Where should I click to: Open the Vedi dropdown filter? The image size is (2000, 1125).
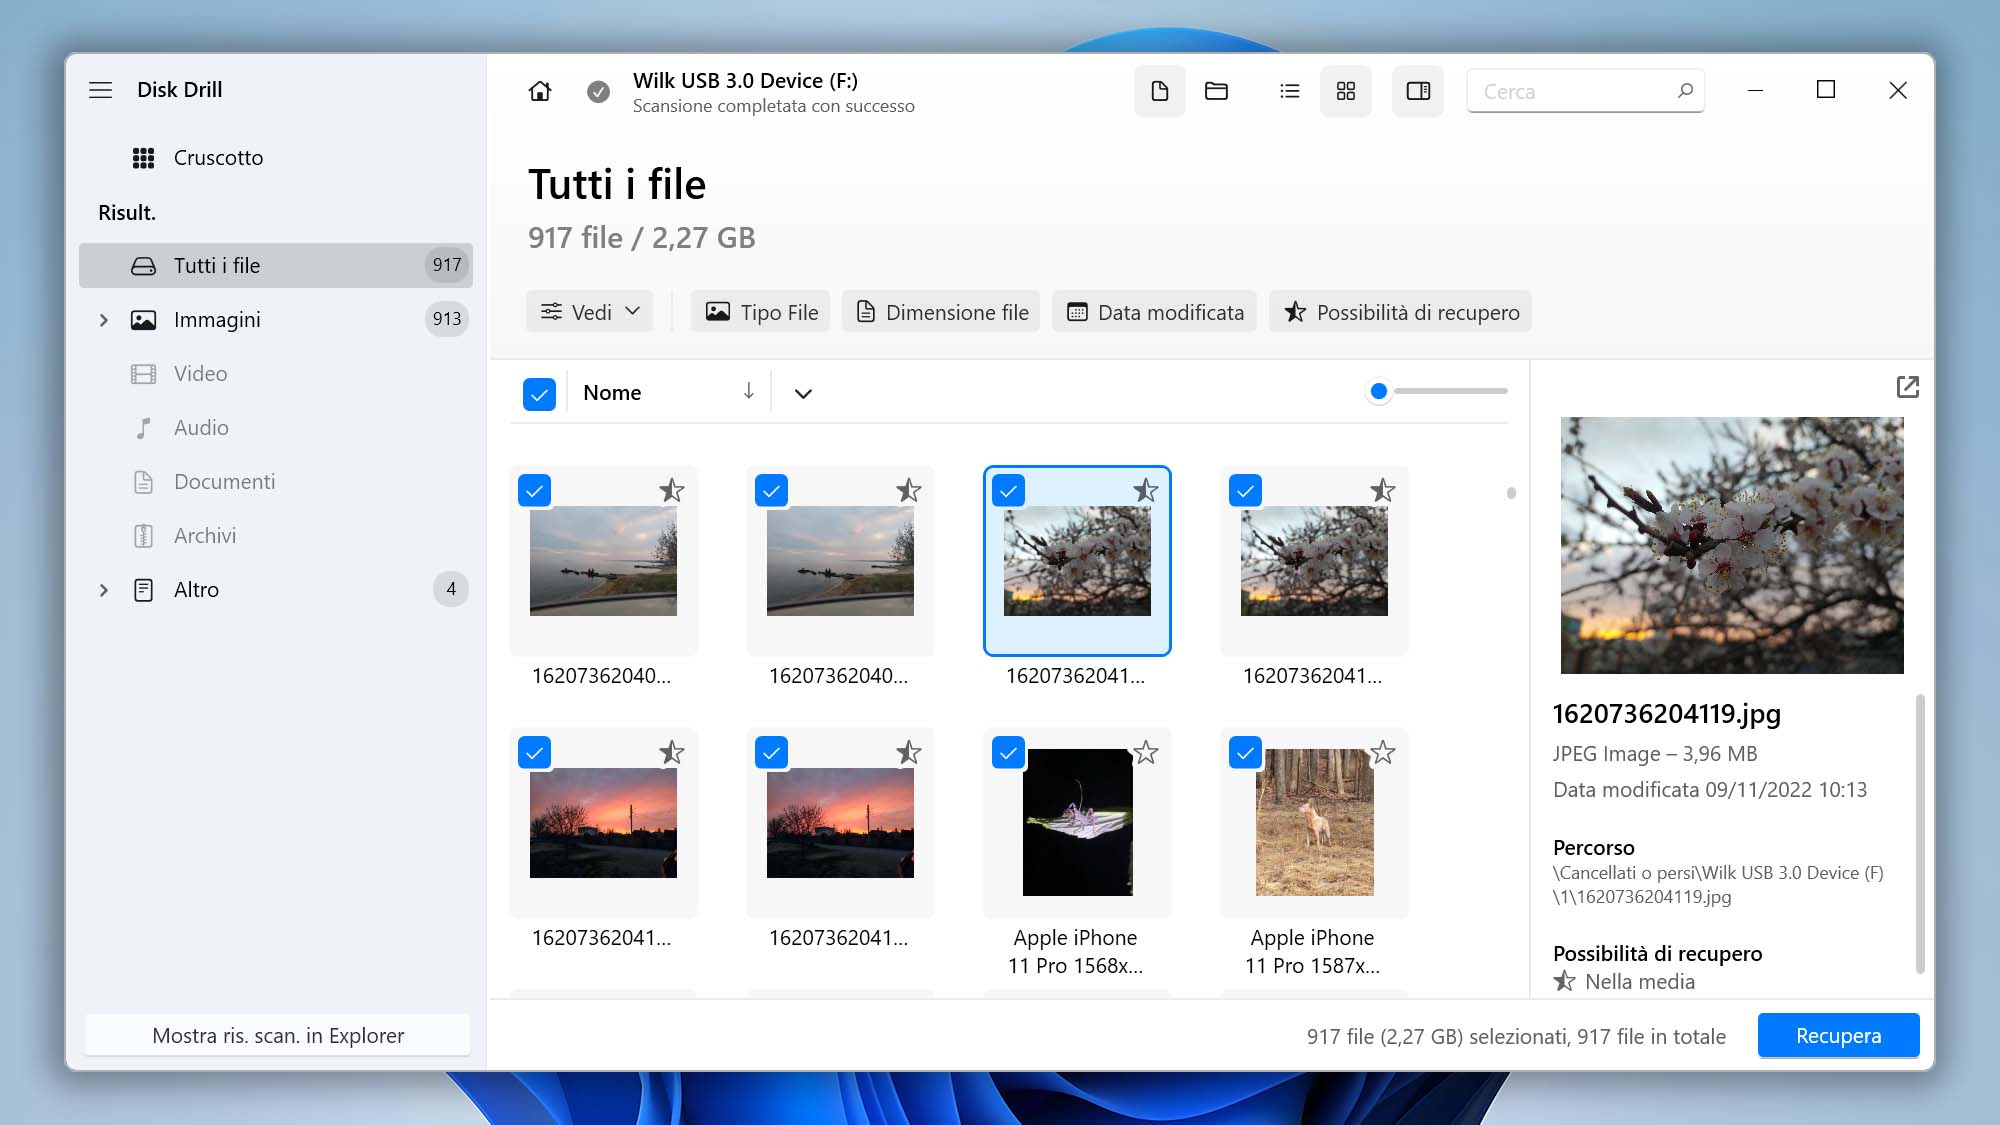coord(590,312)
